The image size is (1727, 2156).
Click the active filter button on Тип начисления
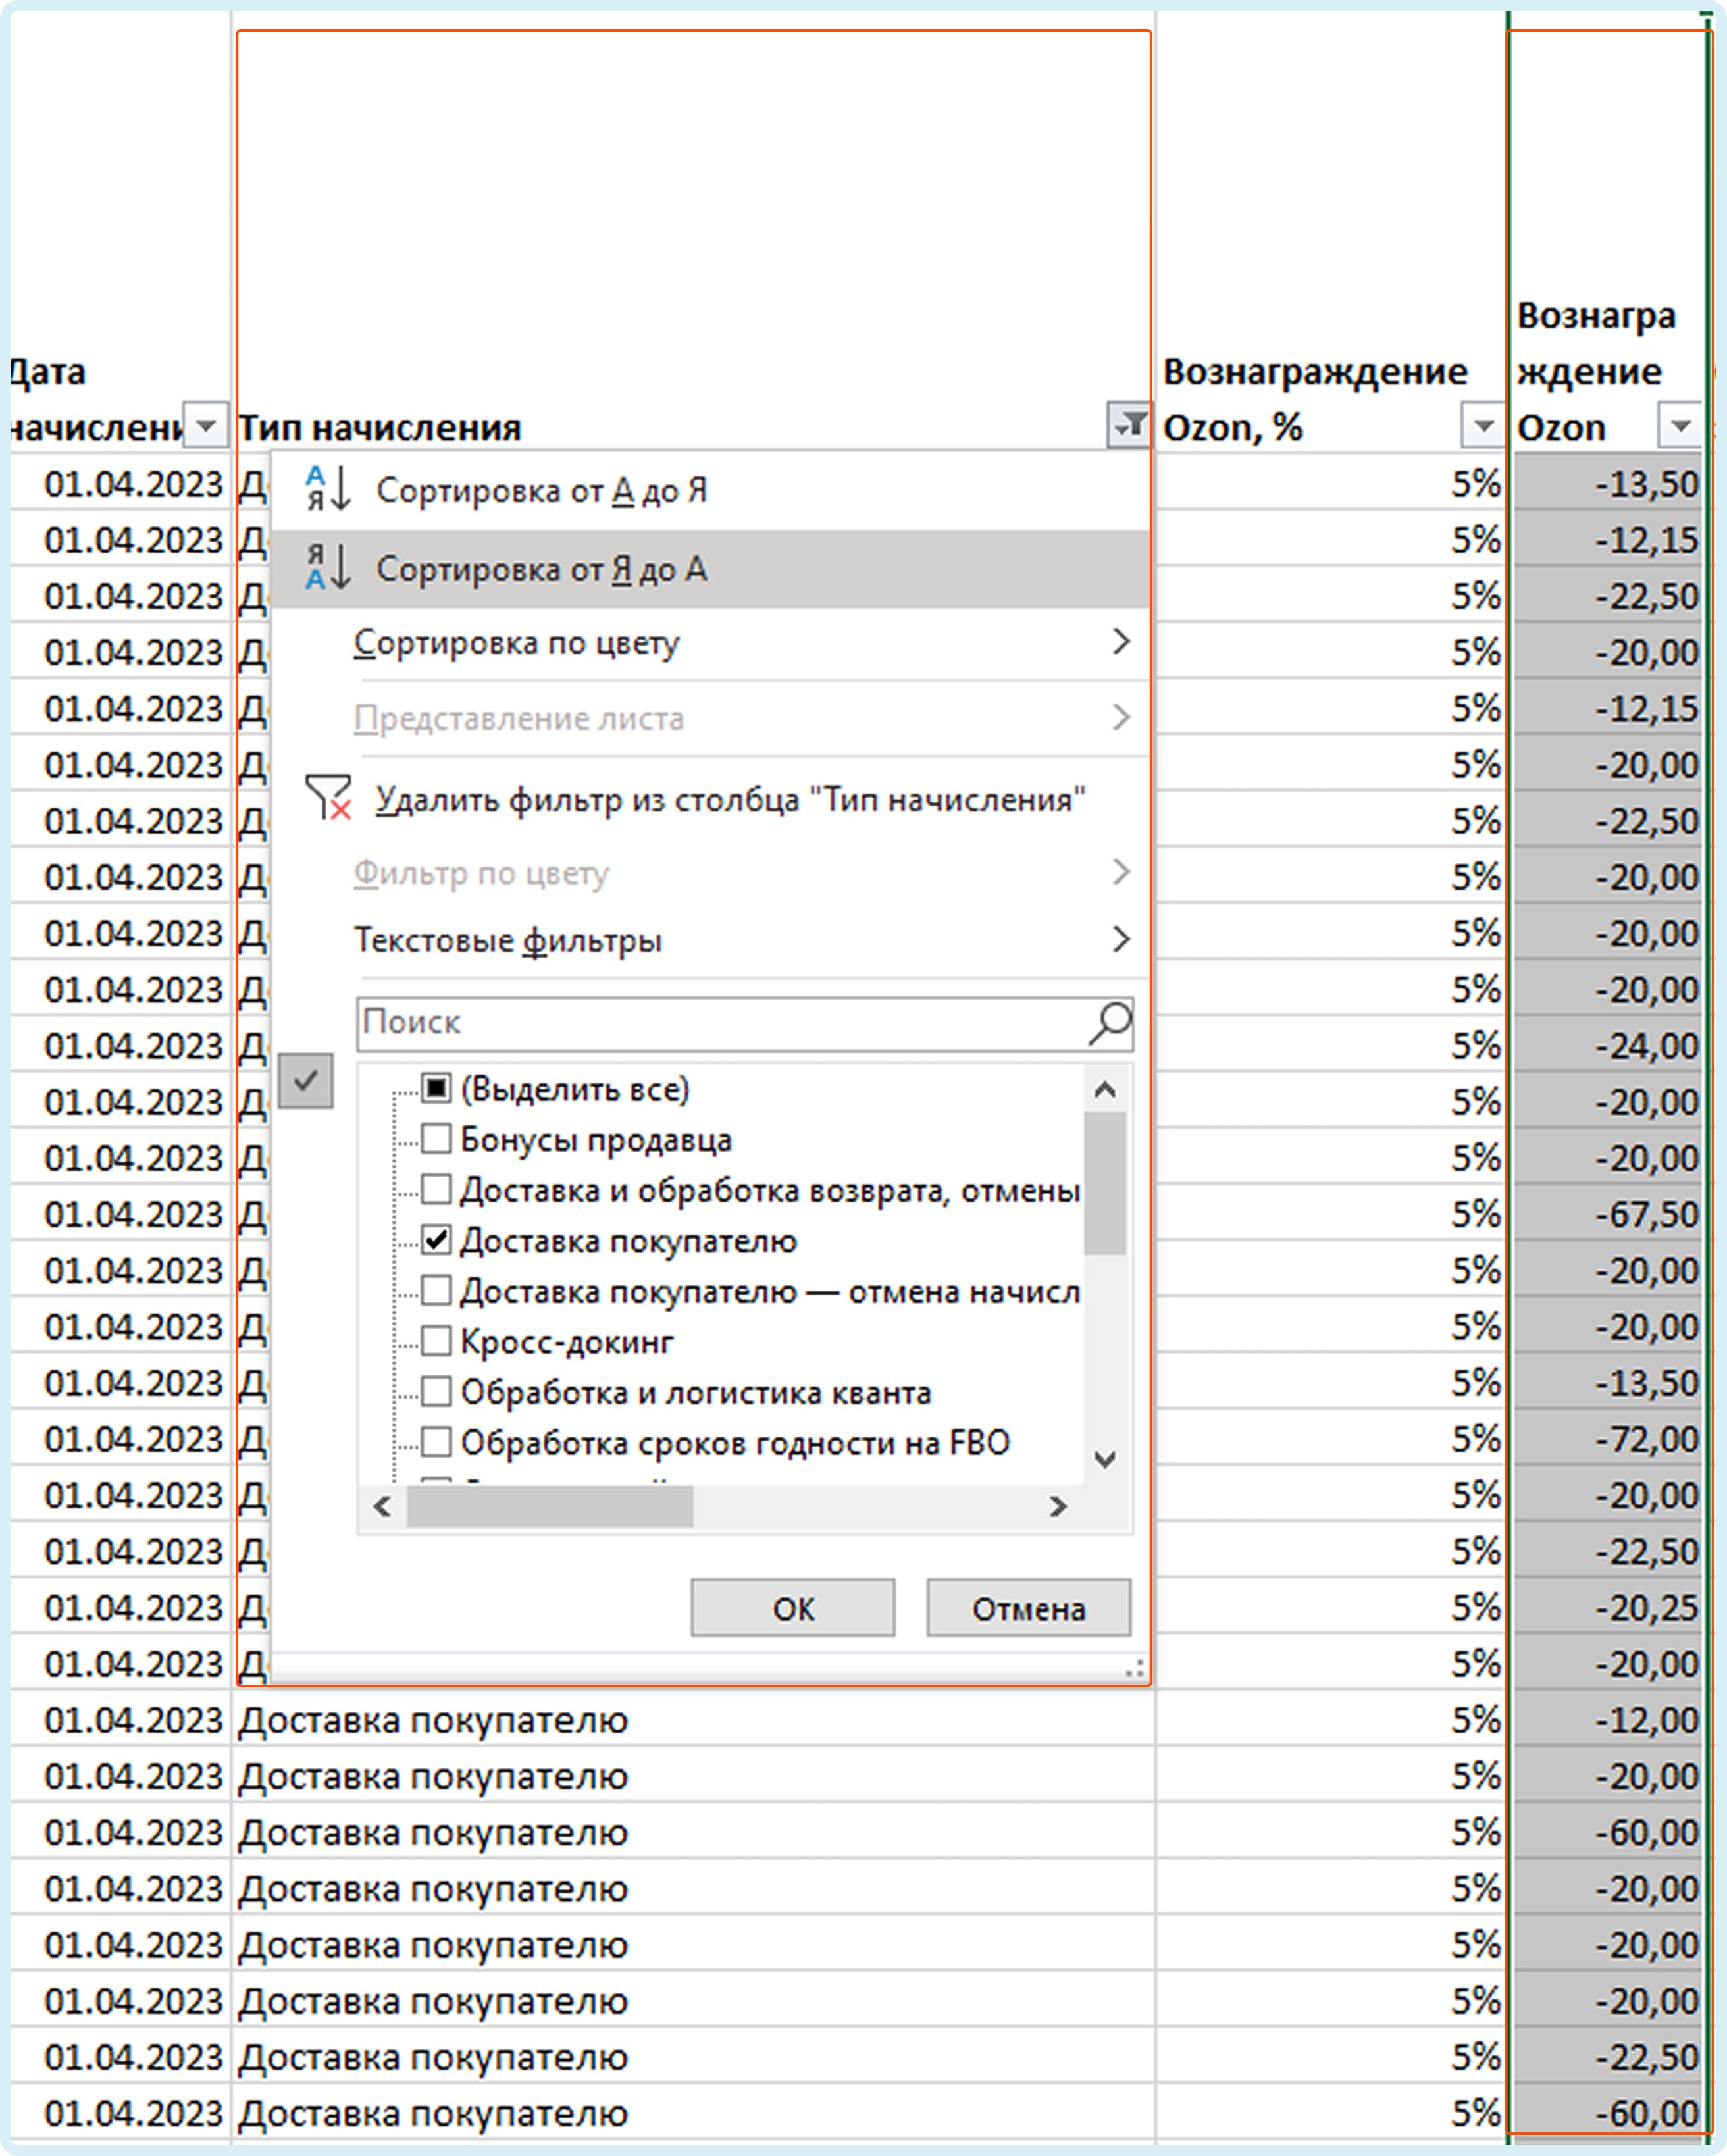[x=1129, y=425]
